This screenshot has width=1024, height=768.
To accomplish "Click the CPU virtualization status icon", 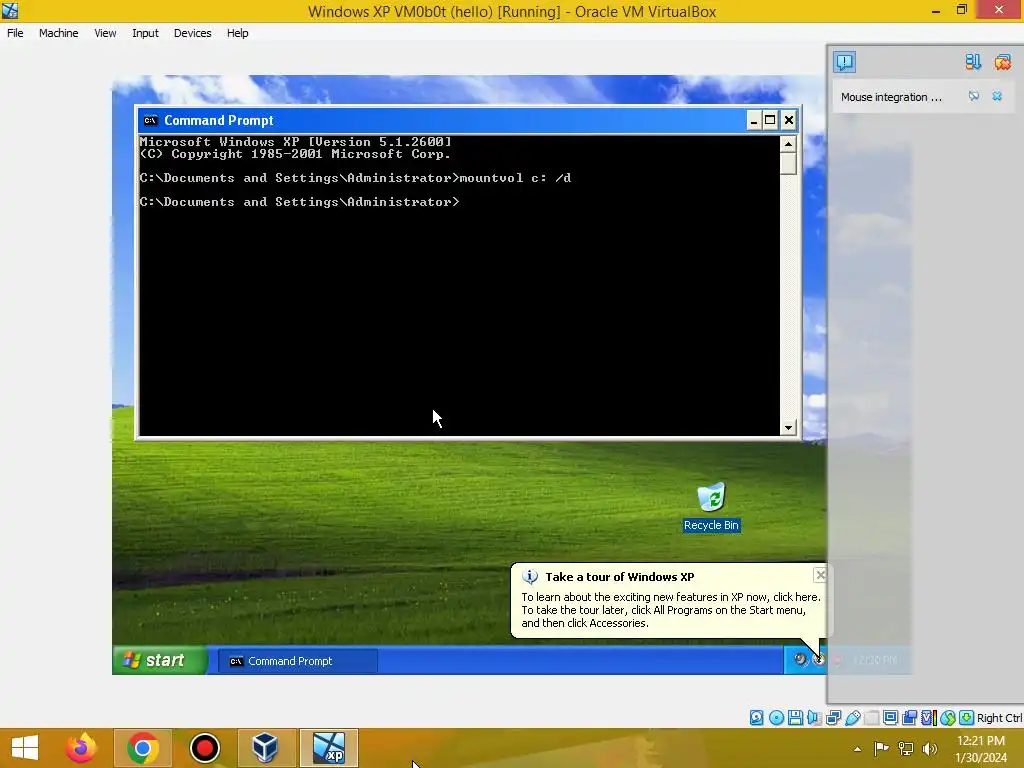I will pyautogui.click(x=928, y=718).
